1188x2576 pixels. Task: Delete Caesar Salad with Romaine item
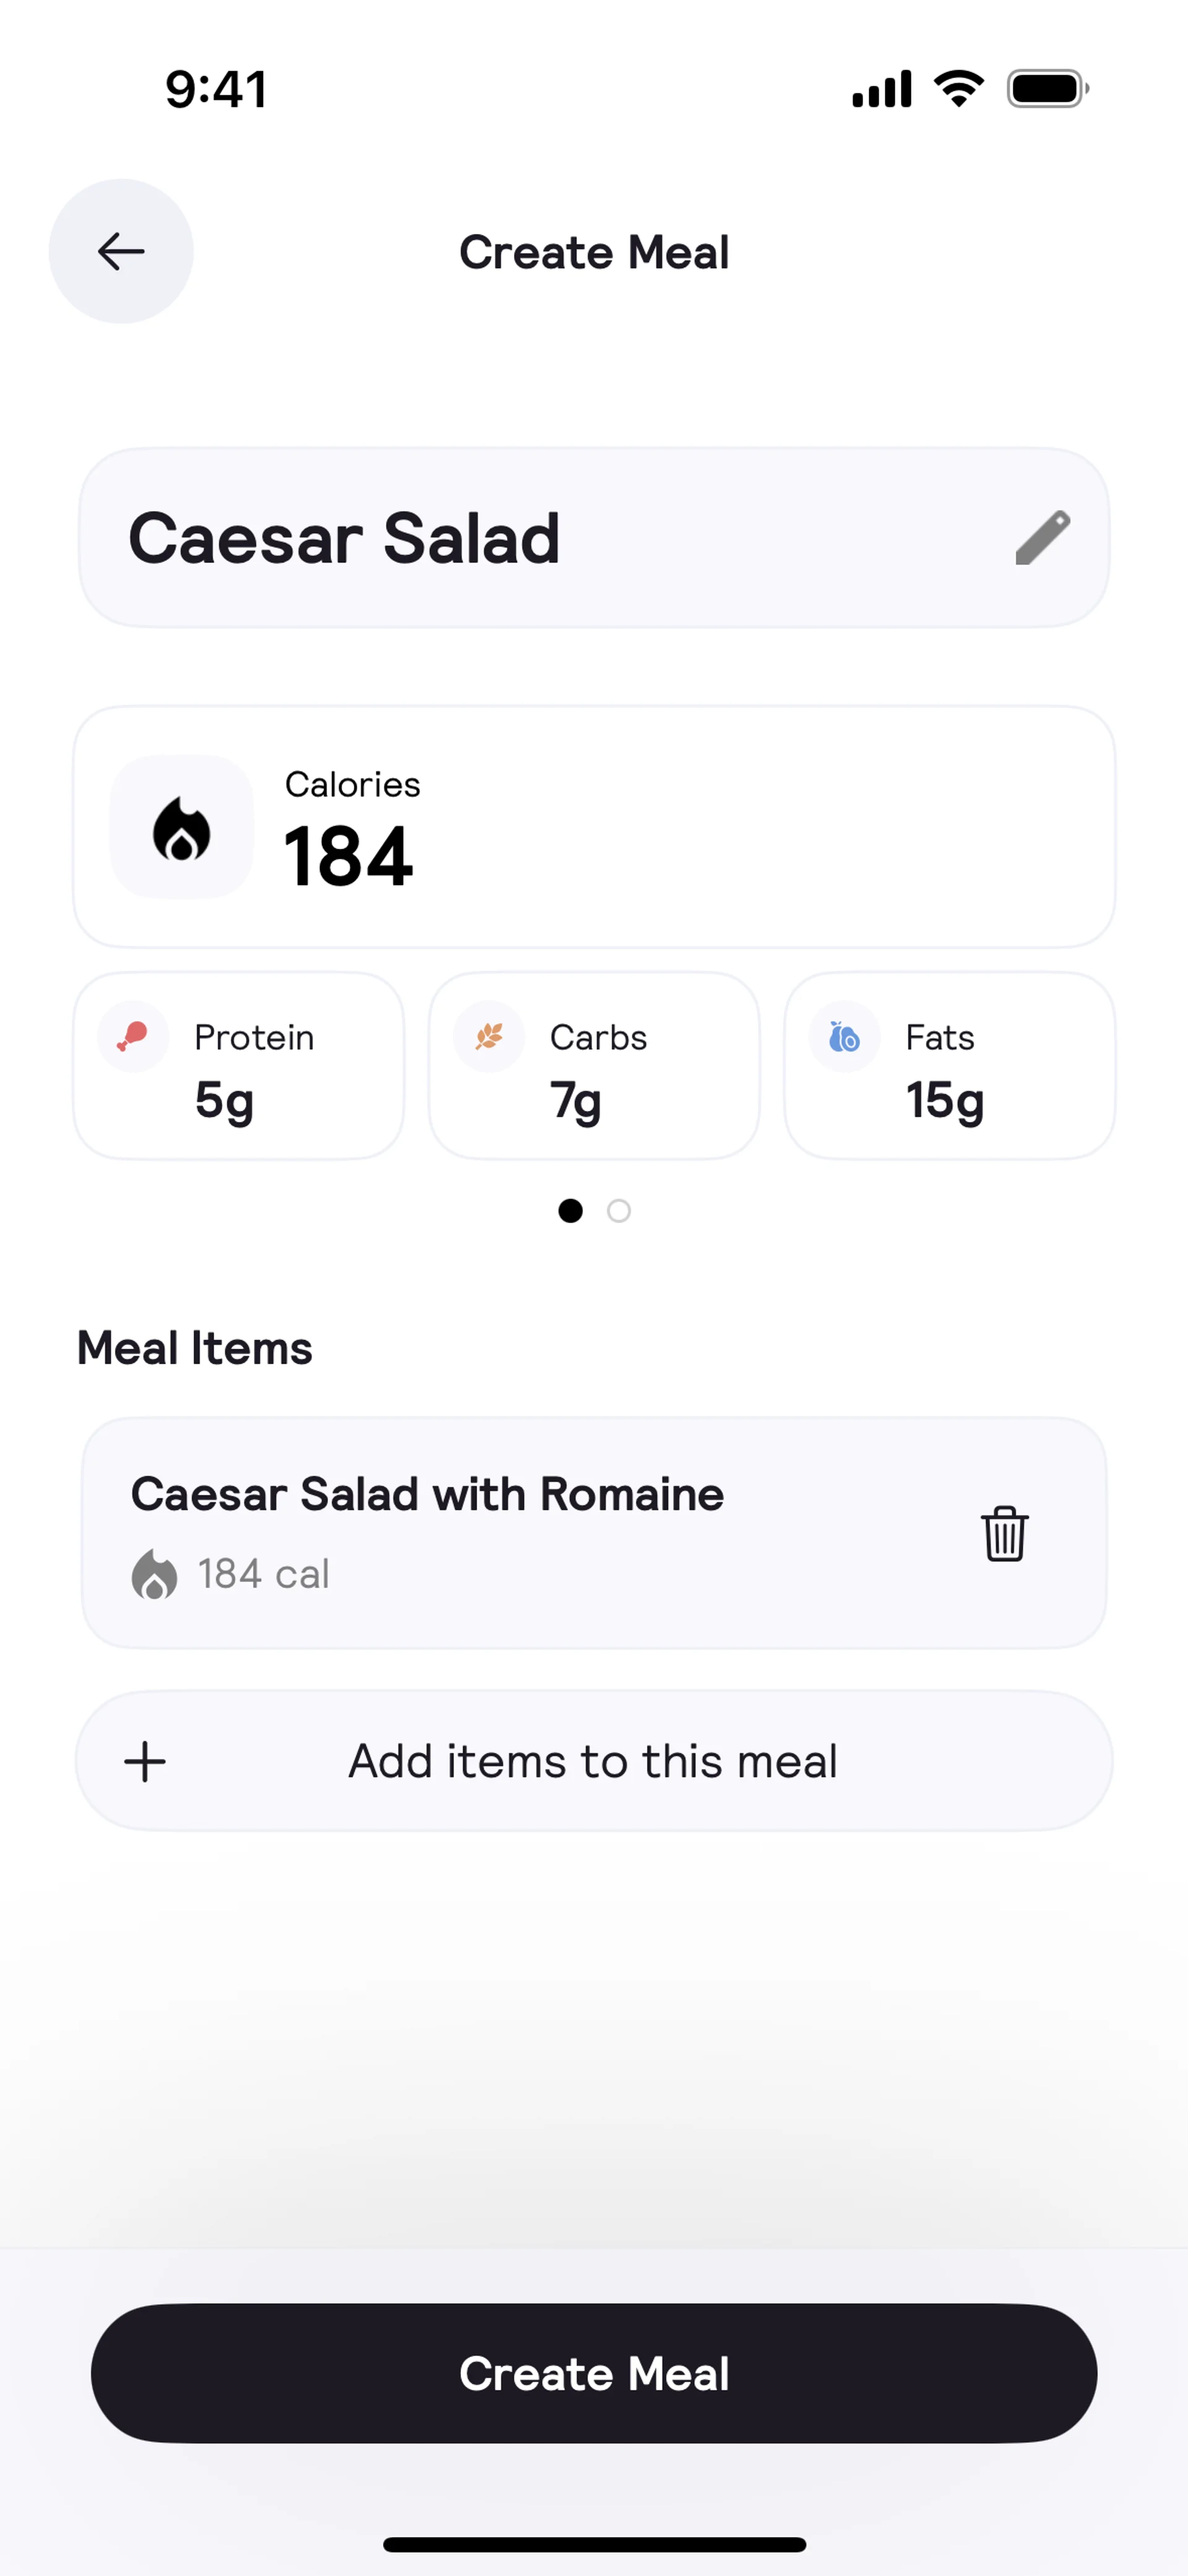[1004, 1533]
